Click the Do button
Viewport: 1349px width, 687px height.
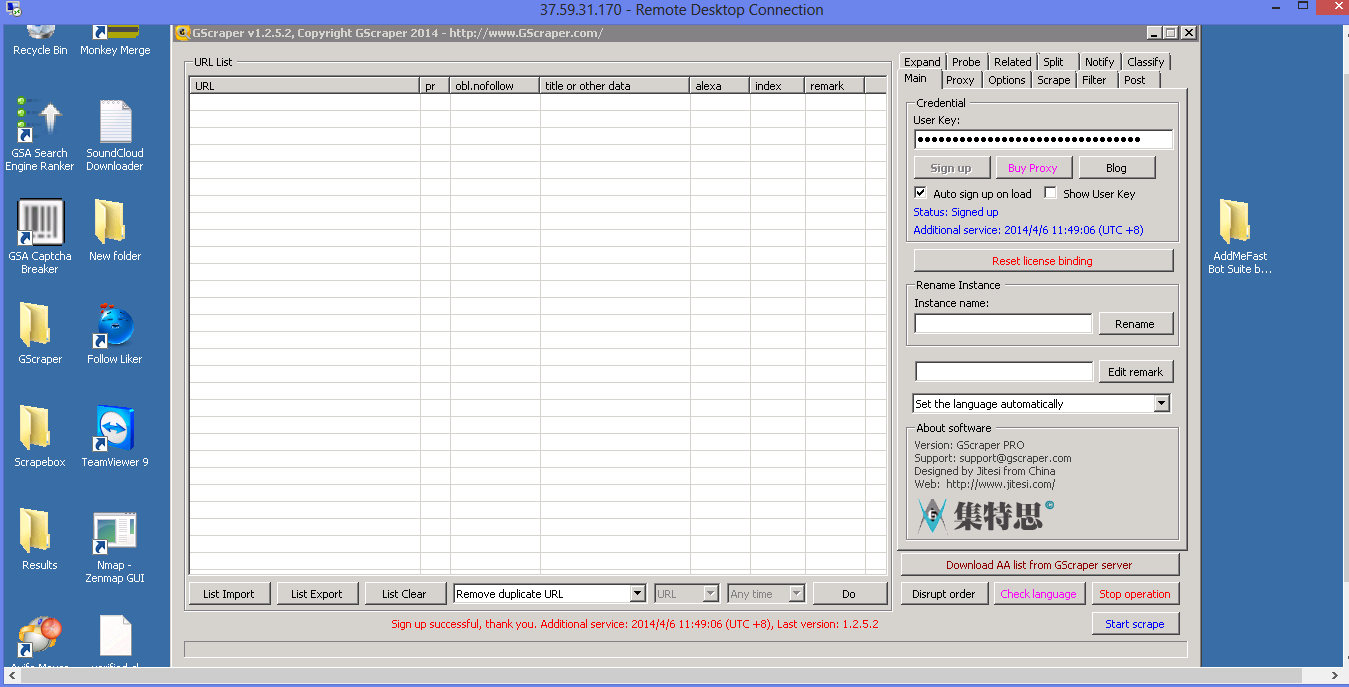848,594
